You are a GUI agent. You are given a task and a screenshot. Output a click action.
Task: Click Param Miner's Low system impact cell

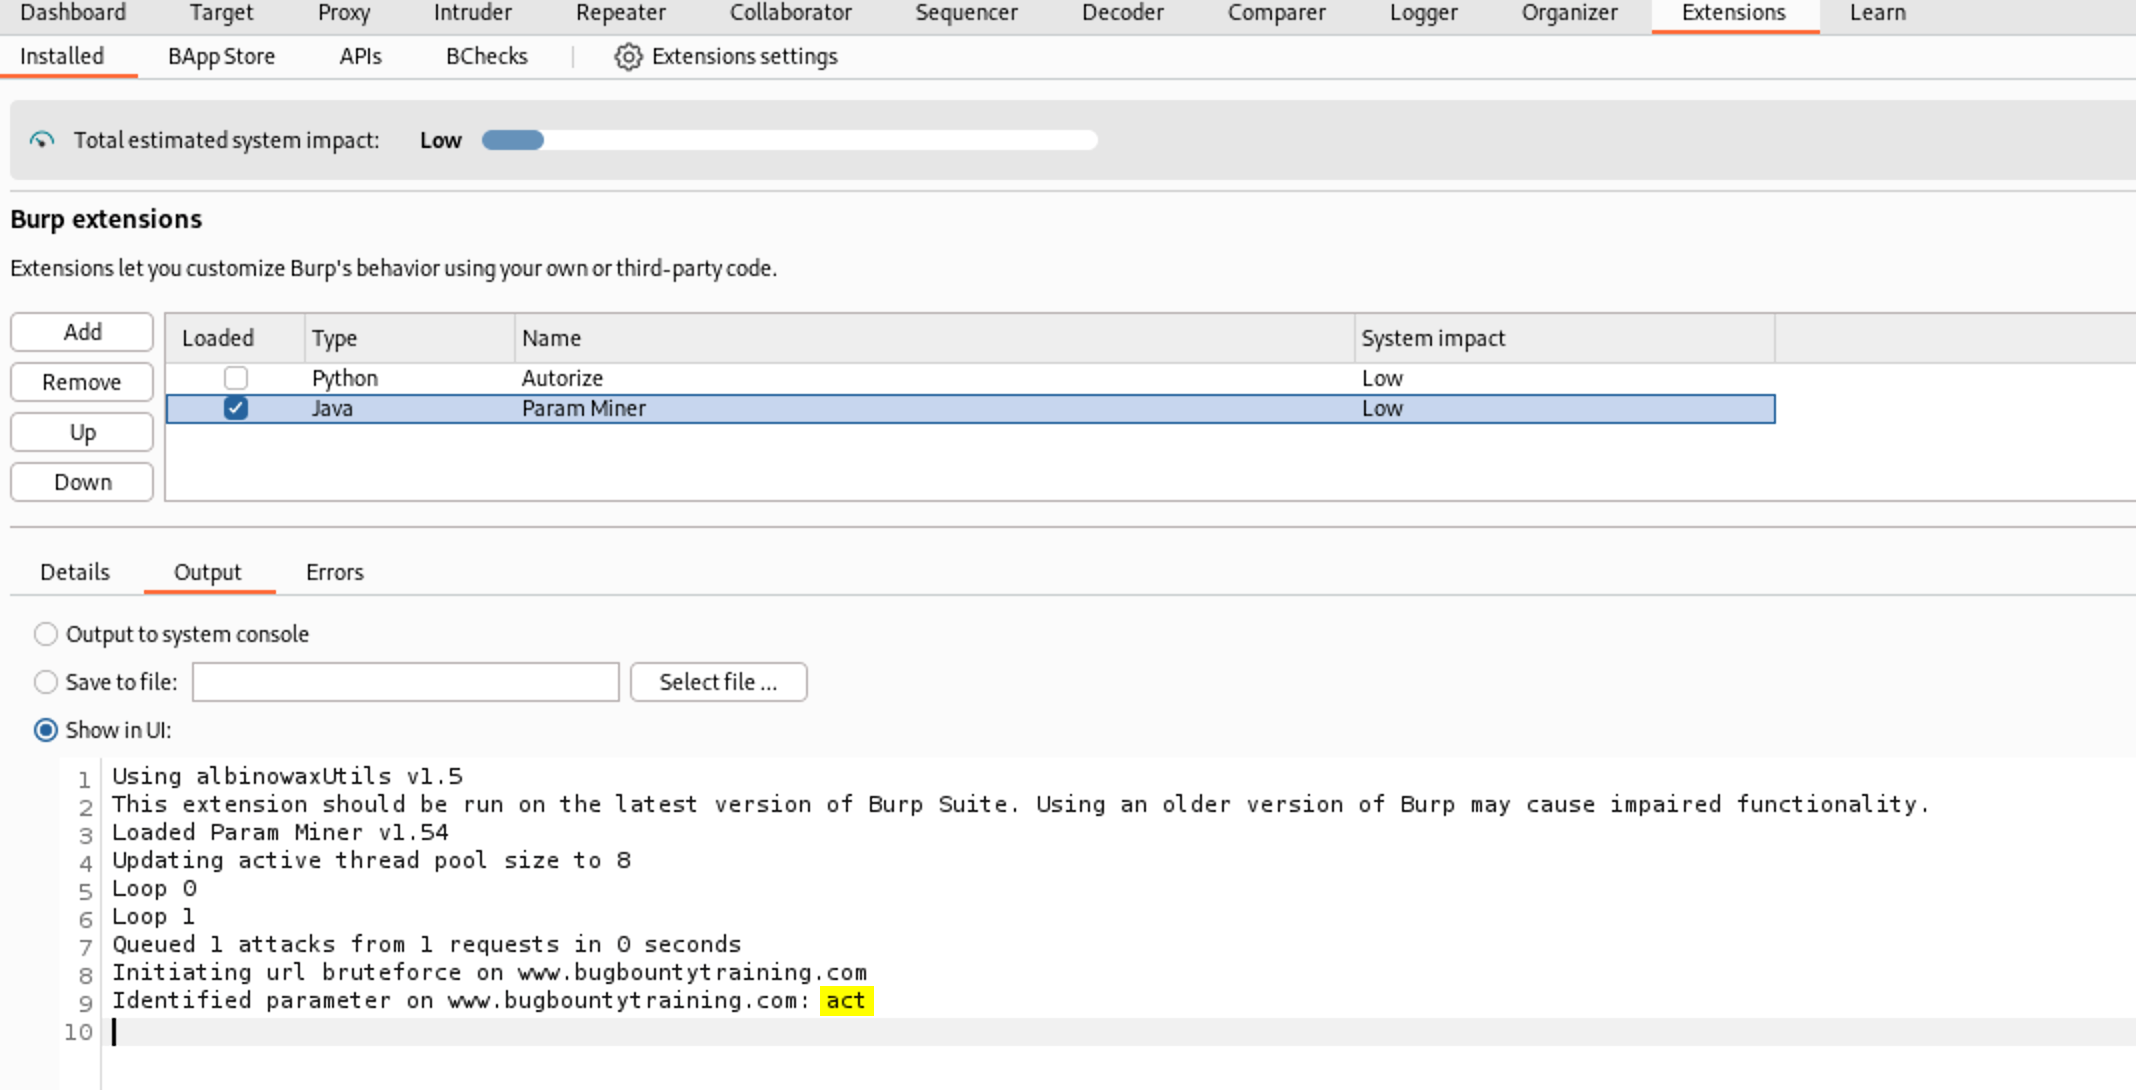pos(1382,408)
